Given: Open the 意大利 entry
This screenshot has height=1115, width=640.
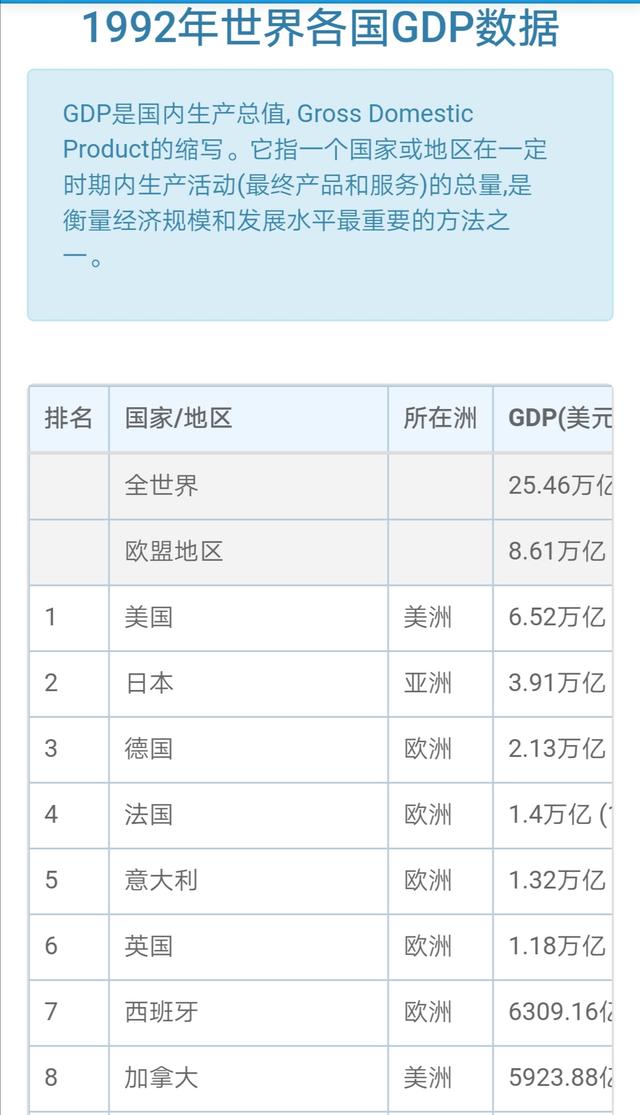Looking at the screenshot, I should tap(161, 880).
